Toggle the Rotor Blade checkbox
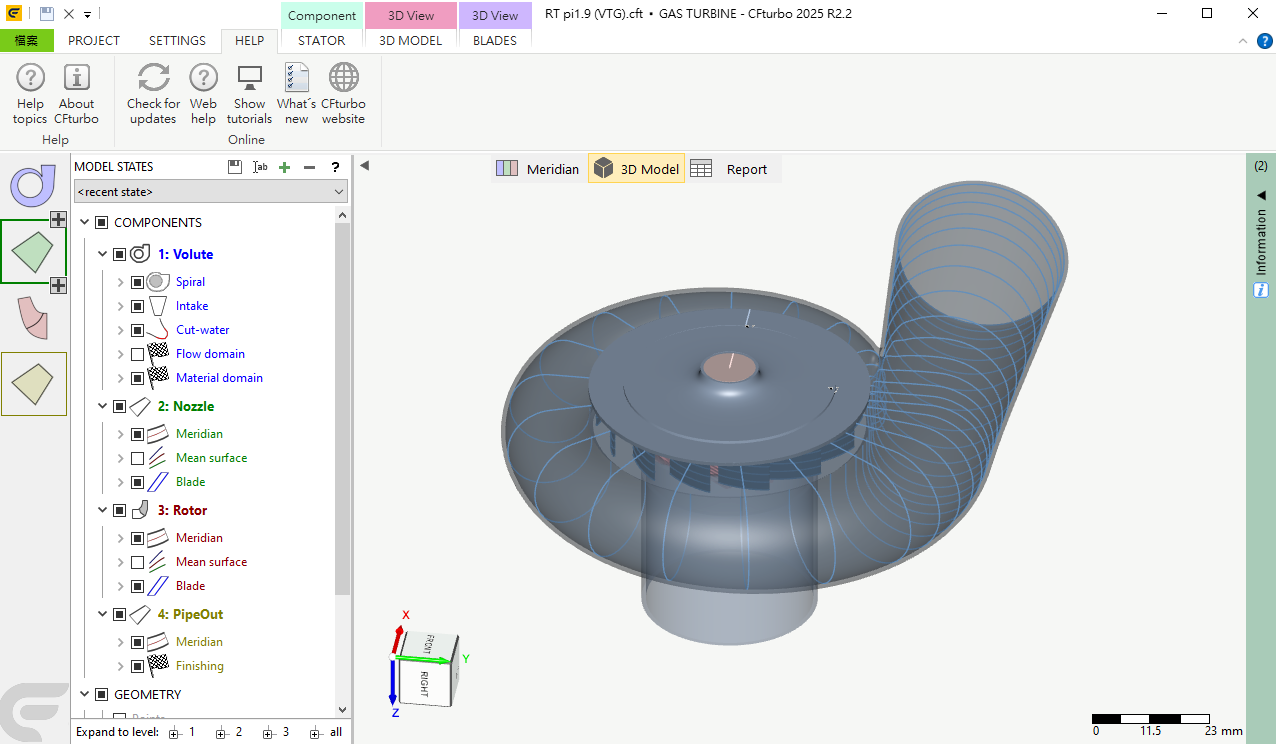The height and width of the screenshot is (745, 1276). coord(137,586)
